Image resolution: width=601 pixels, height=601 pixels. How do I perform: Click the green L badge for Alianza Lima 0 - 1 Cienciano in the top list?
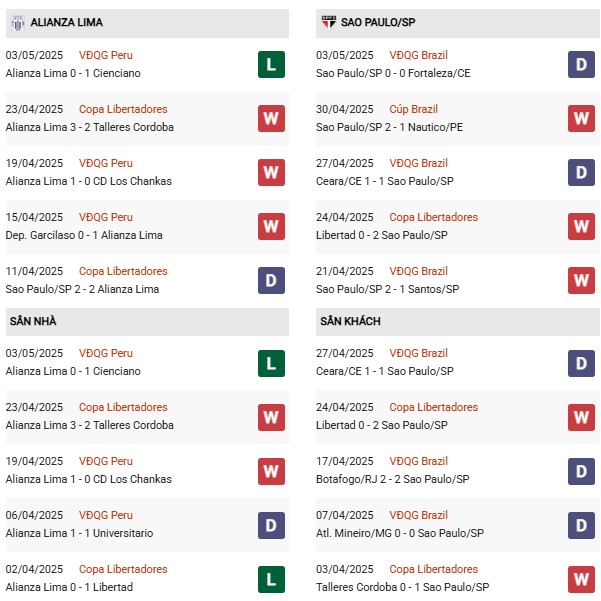click(271, 65)
